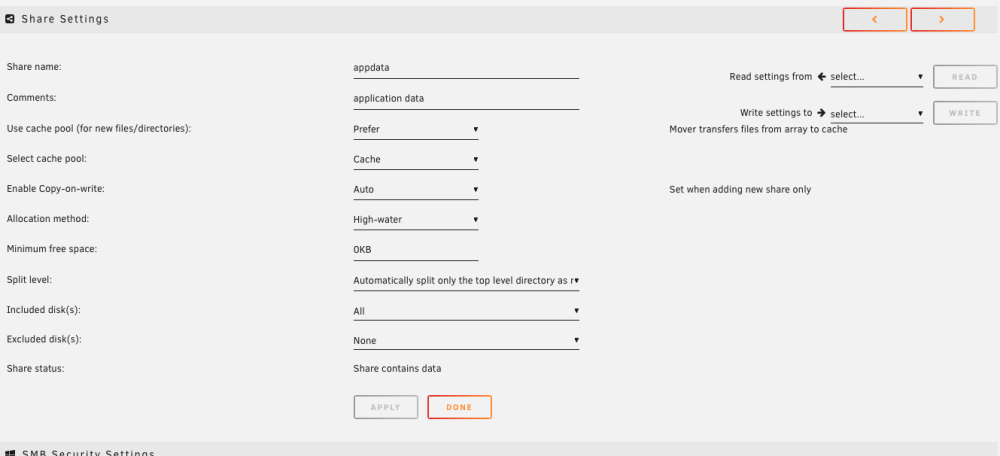Screen dimensions: 1000x456
Task: Click the SMB Security Settings Windows icon
Action: [x=10, y=452]
